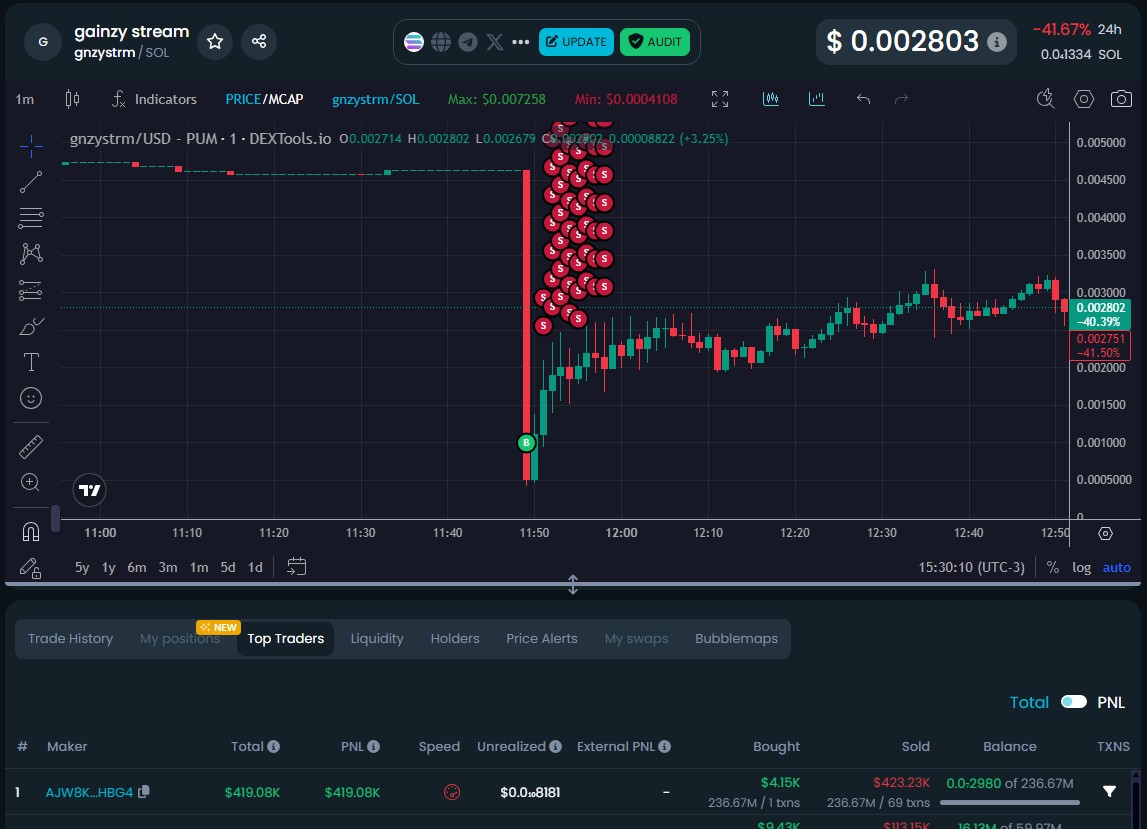
Task: Select the zoom in tool
Action: [x=31, y=482]
